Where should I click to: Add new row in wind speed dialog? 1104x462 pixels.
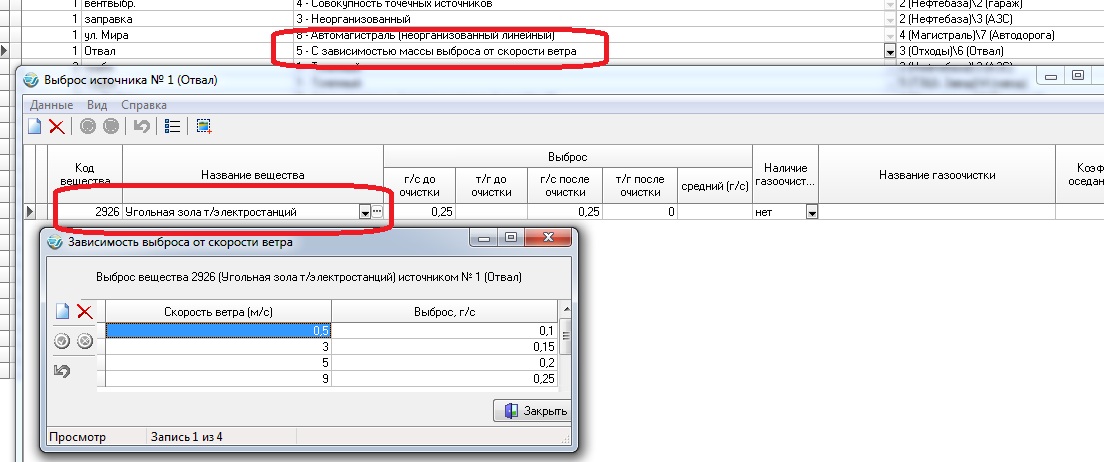tap(62, 312)
